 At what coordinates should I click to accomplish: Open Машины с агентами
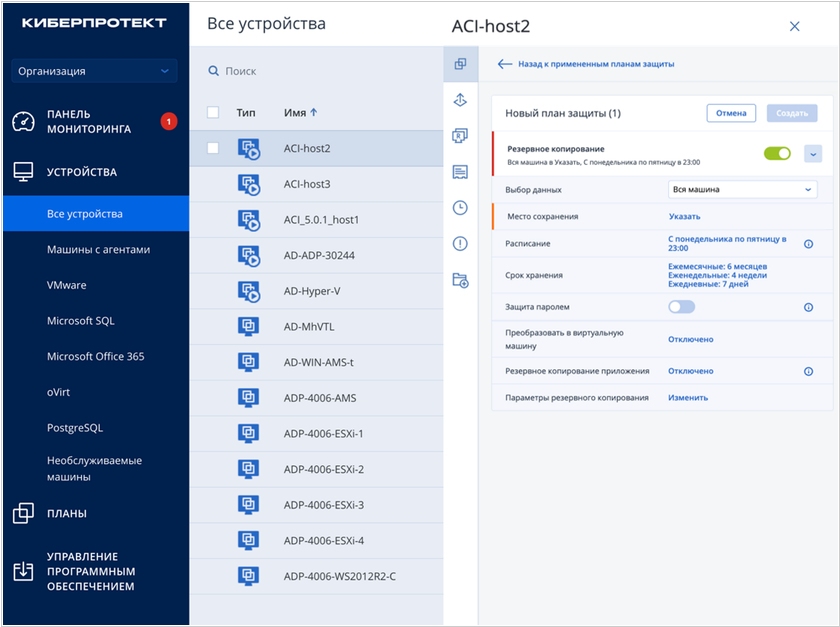(x=99, y=249)
